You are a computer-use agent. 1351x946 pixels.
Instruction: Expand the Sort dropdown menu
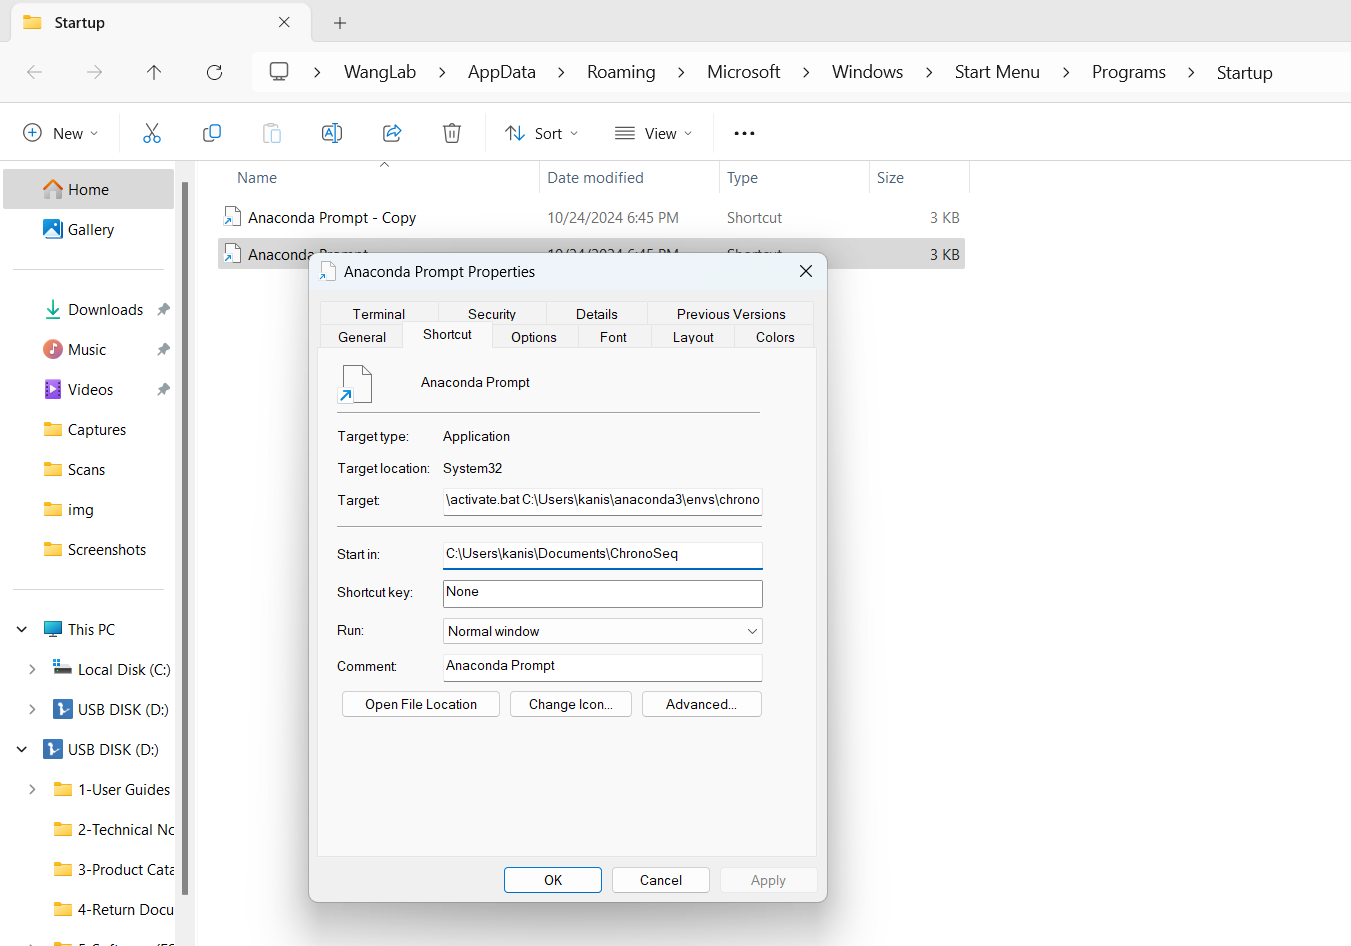pyautogui.click(x=542, y=133)
